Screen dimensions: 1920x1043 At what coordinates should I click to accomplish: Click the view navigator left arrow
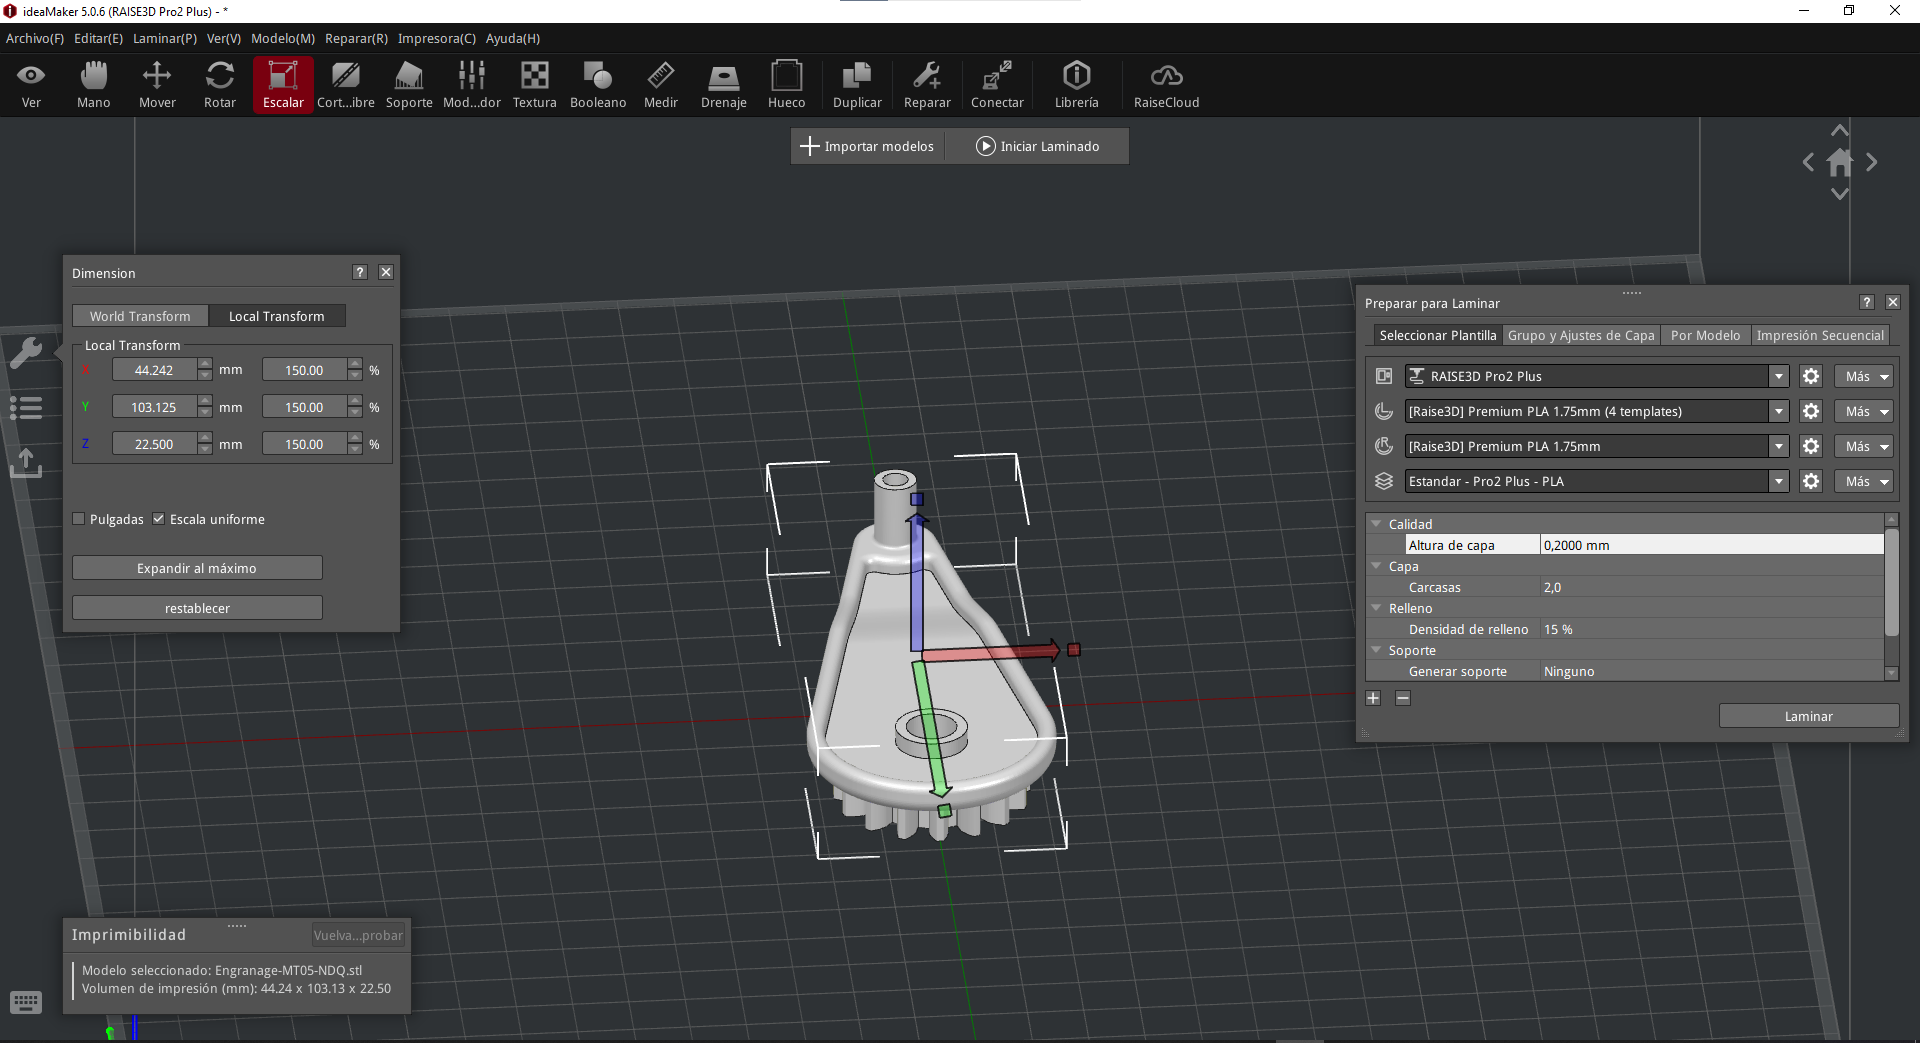click(x=1808, y=162)
